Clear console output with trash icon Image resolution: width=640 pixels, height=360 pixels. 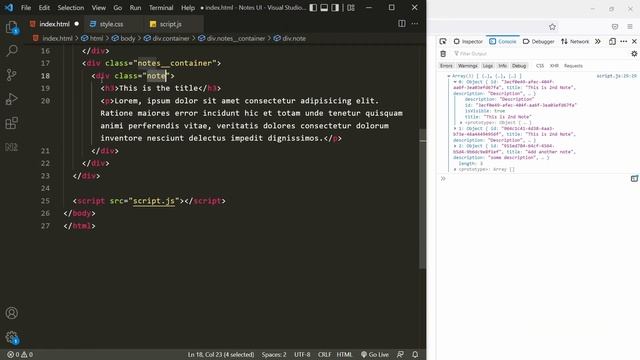(443, 53)
